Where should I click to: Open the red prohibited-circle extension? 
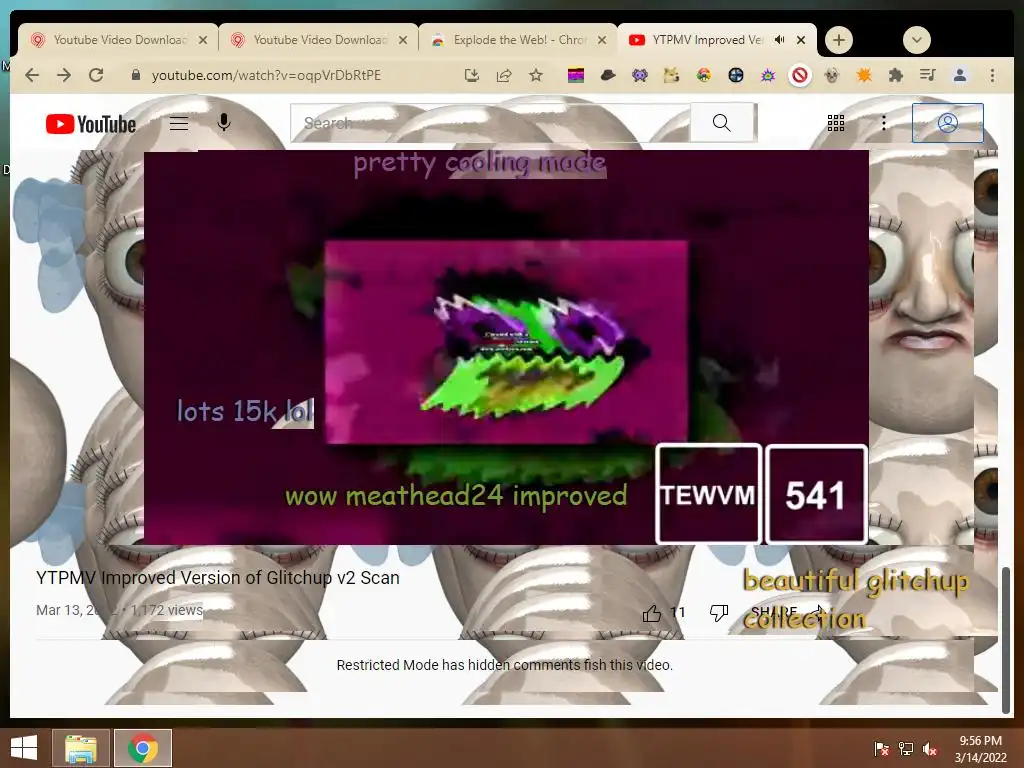(800, 76)
